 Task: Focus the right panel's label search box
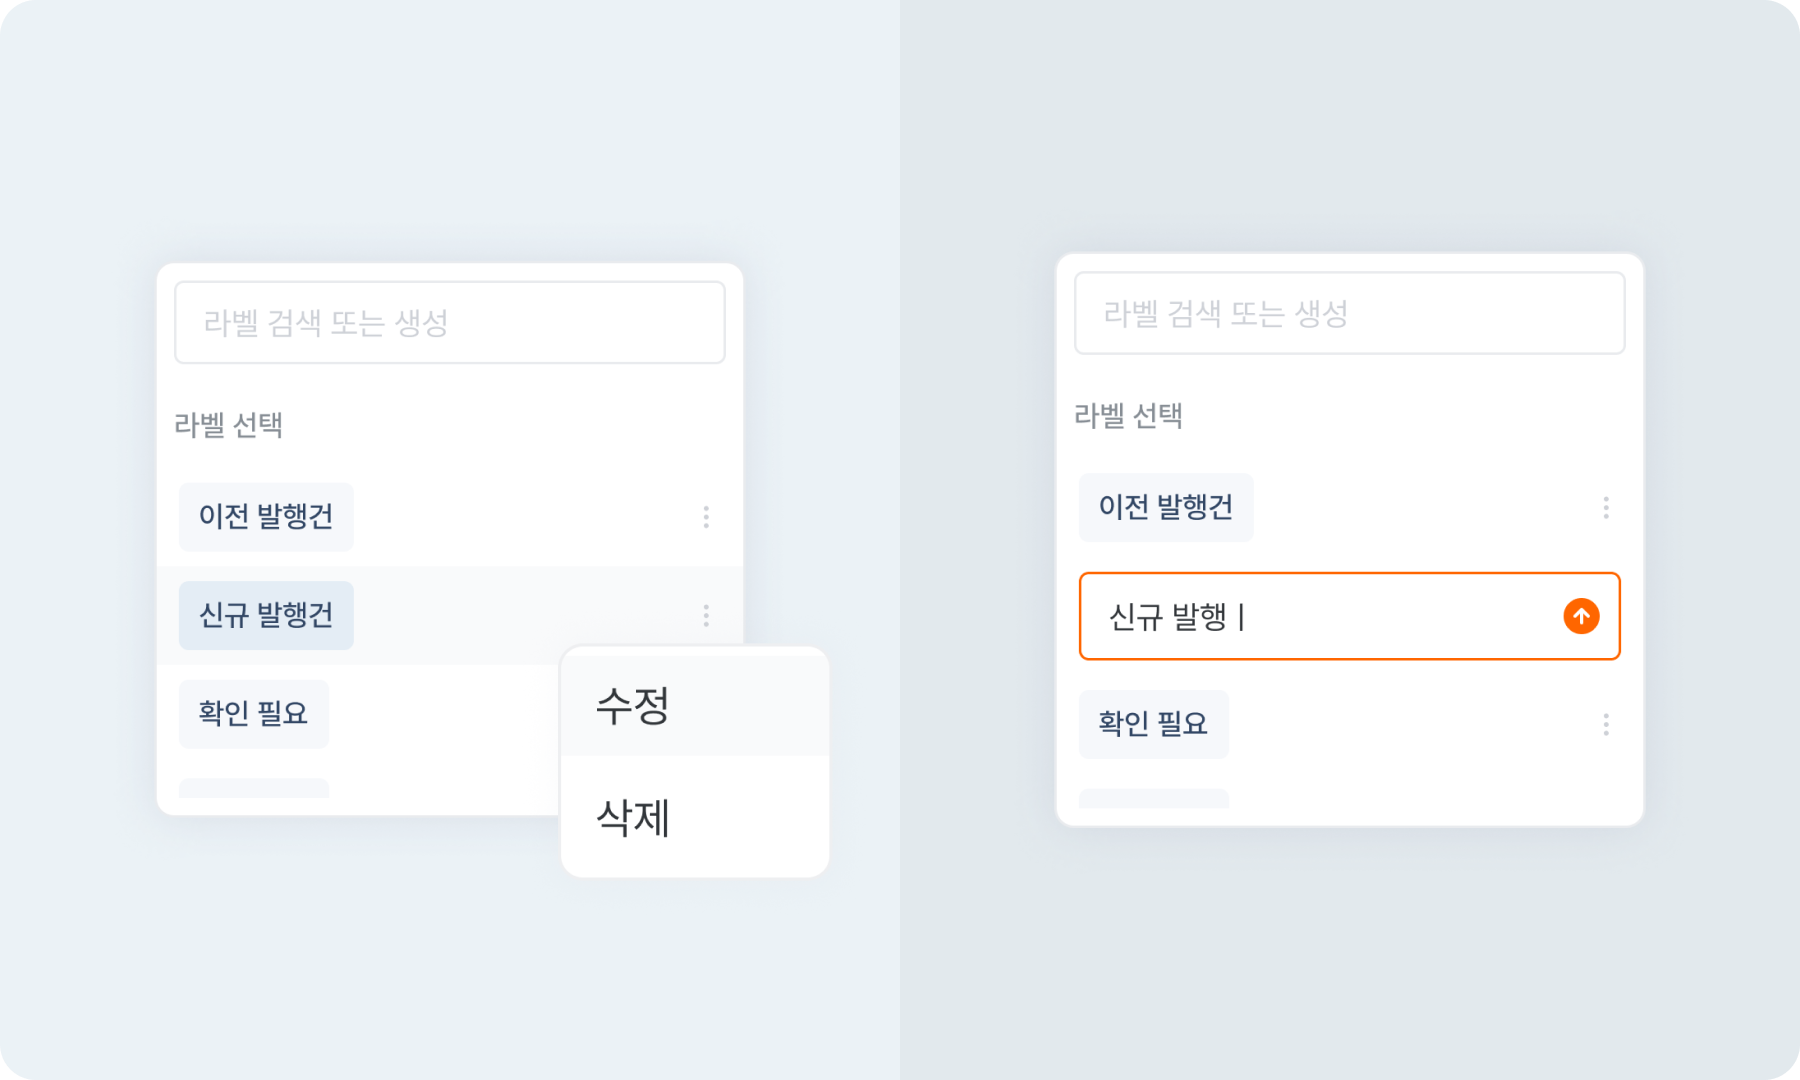(1350, 313)
